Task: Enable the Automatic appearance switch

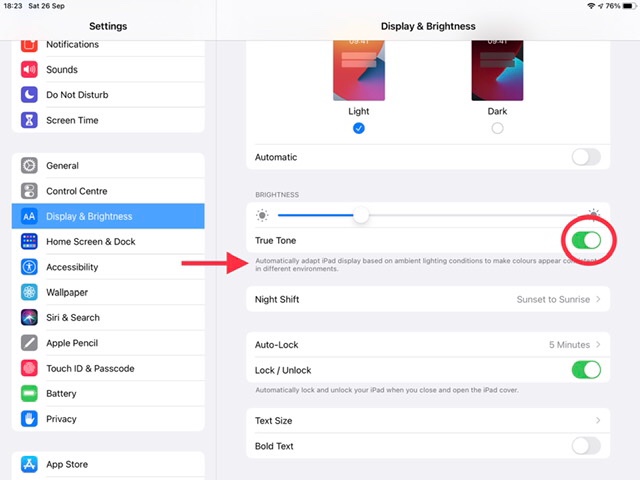Action: tap(585, 157)
